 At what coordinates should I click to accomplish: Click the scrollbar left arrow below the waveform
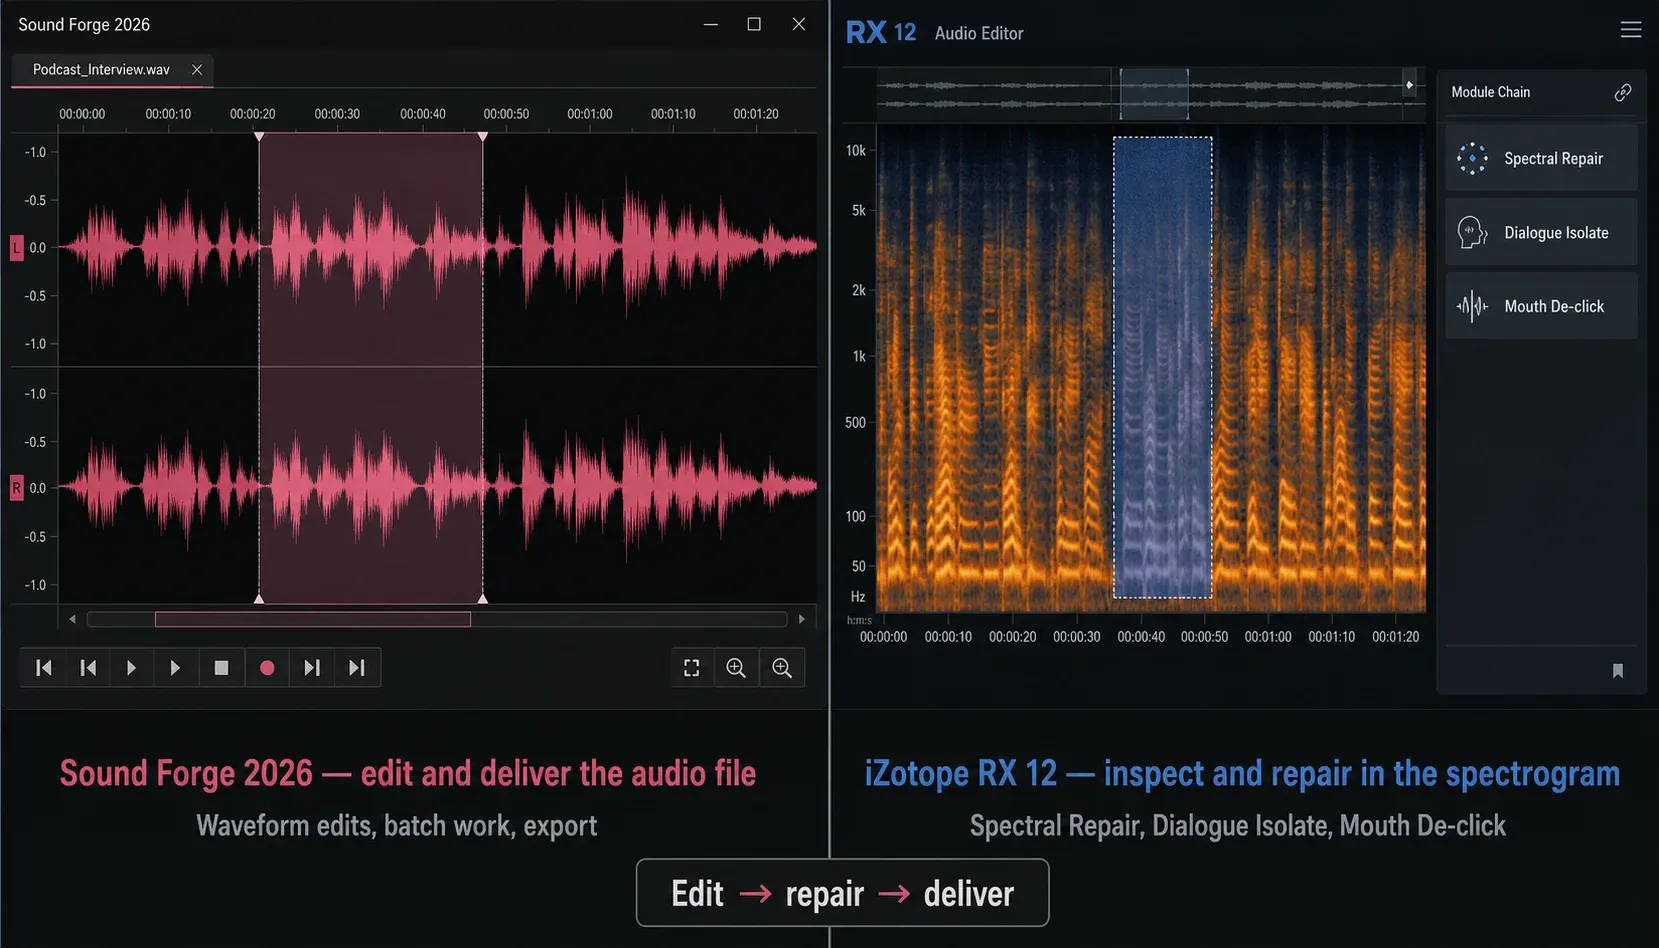coord(72,619)
